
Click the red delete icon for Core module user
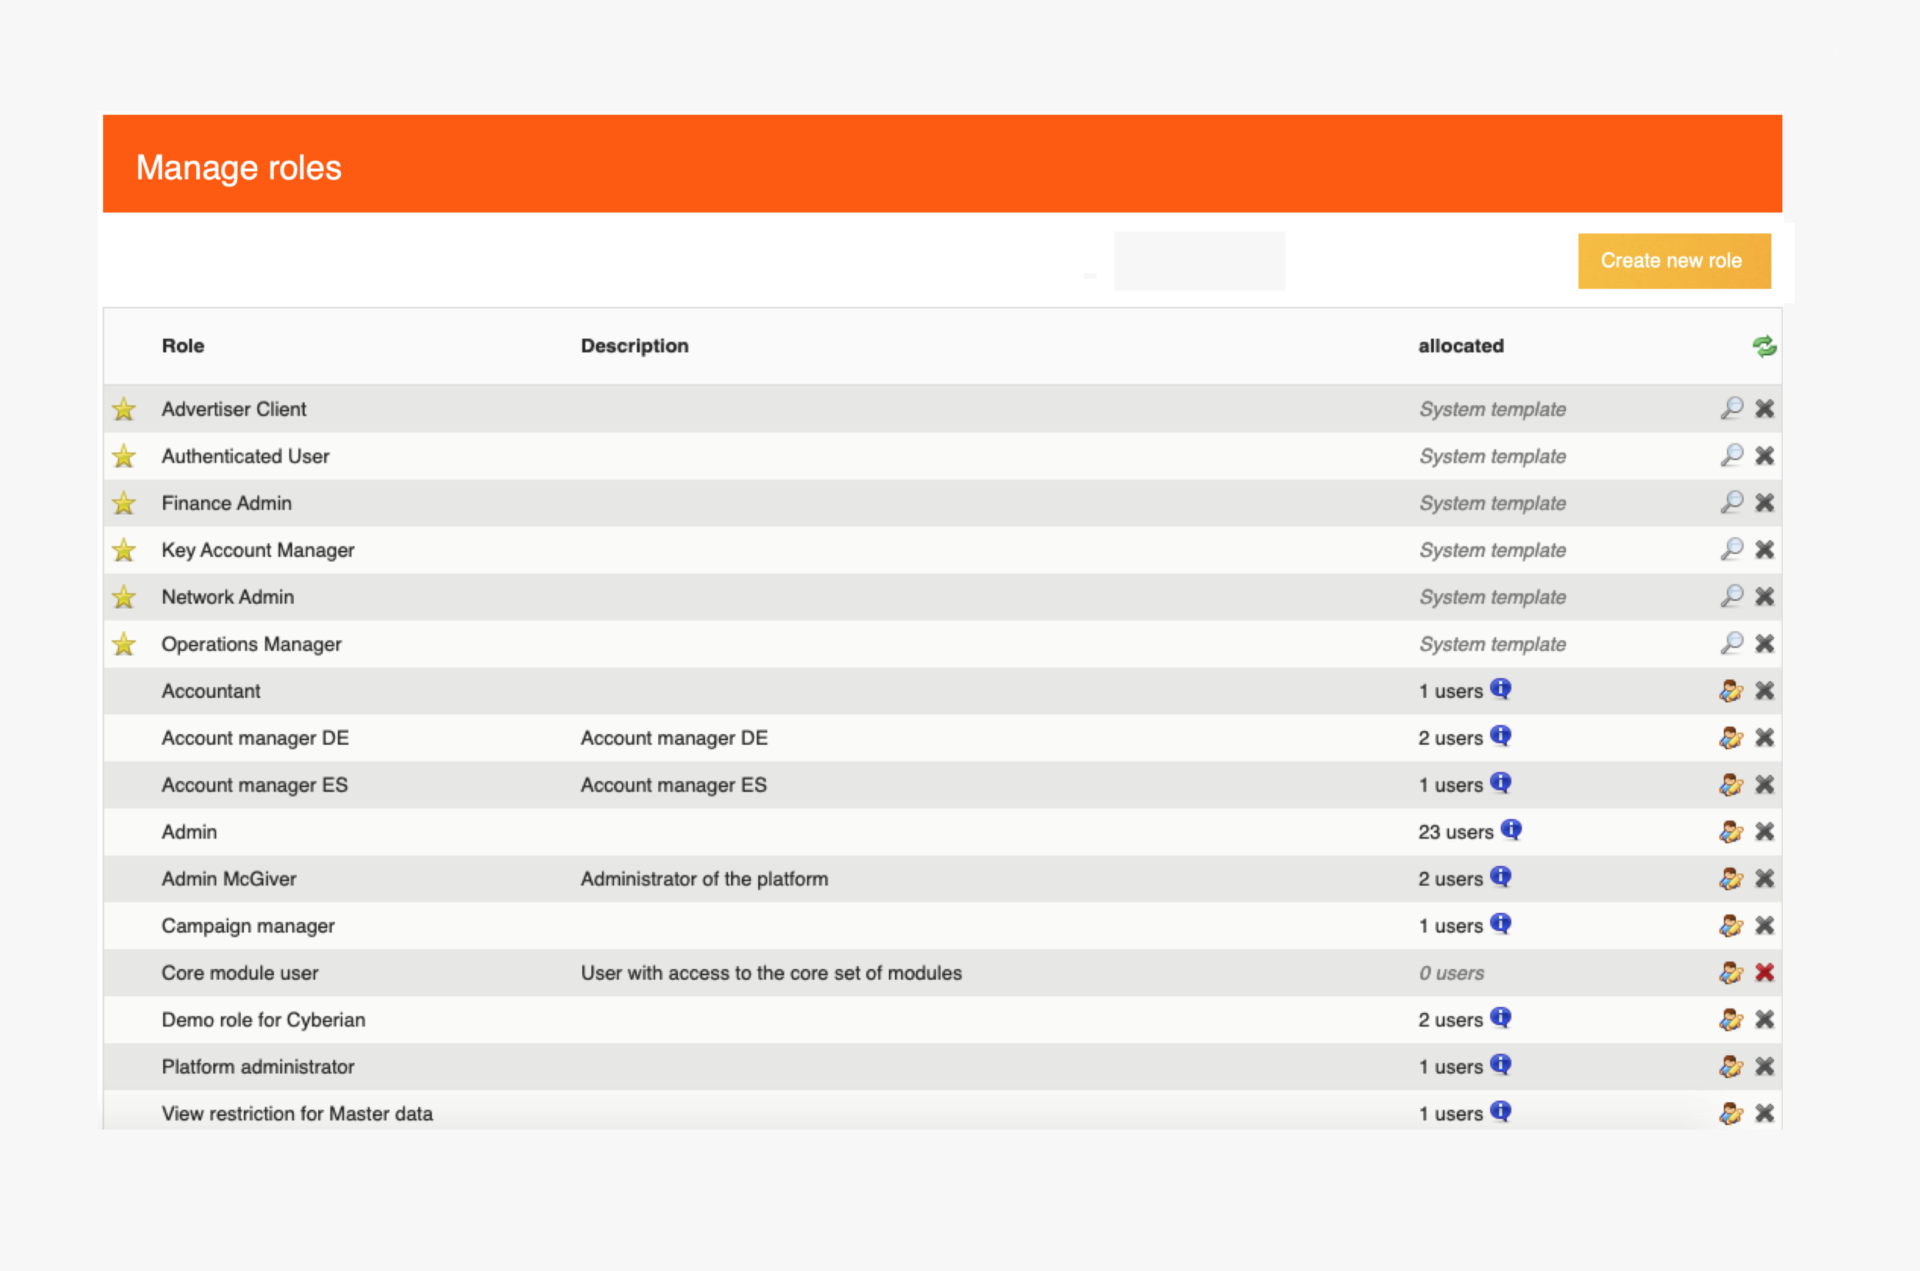[x=1765, y=972]
